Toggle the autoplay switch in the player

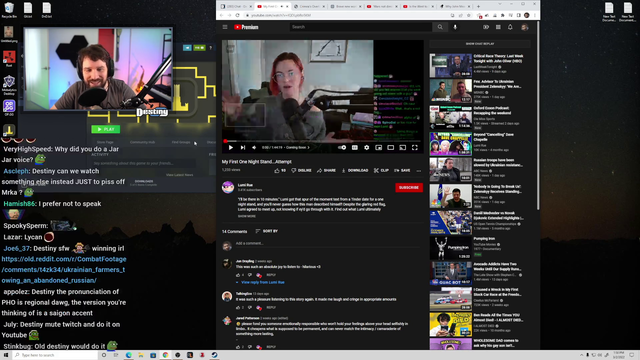click(x=342, y=147)
